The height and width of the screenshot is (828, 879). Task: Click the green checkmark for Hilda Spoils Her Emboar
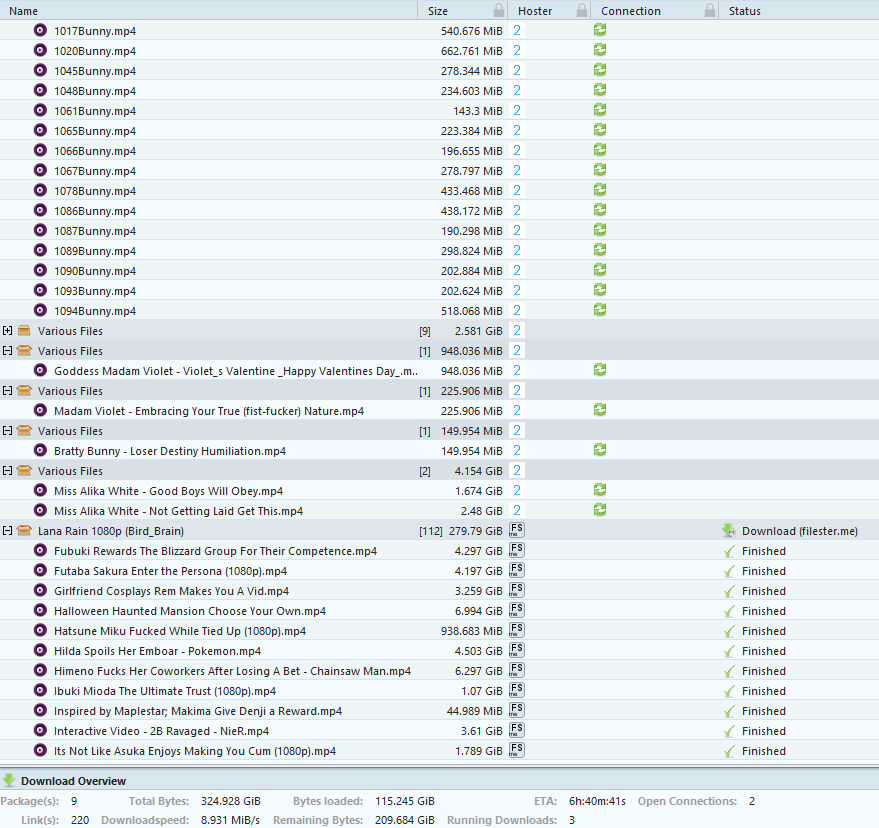pos(729,651)
